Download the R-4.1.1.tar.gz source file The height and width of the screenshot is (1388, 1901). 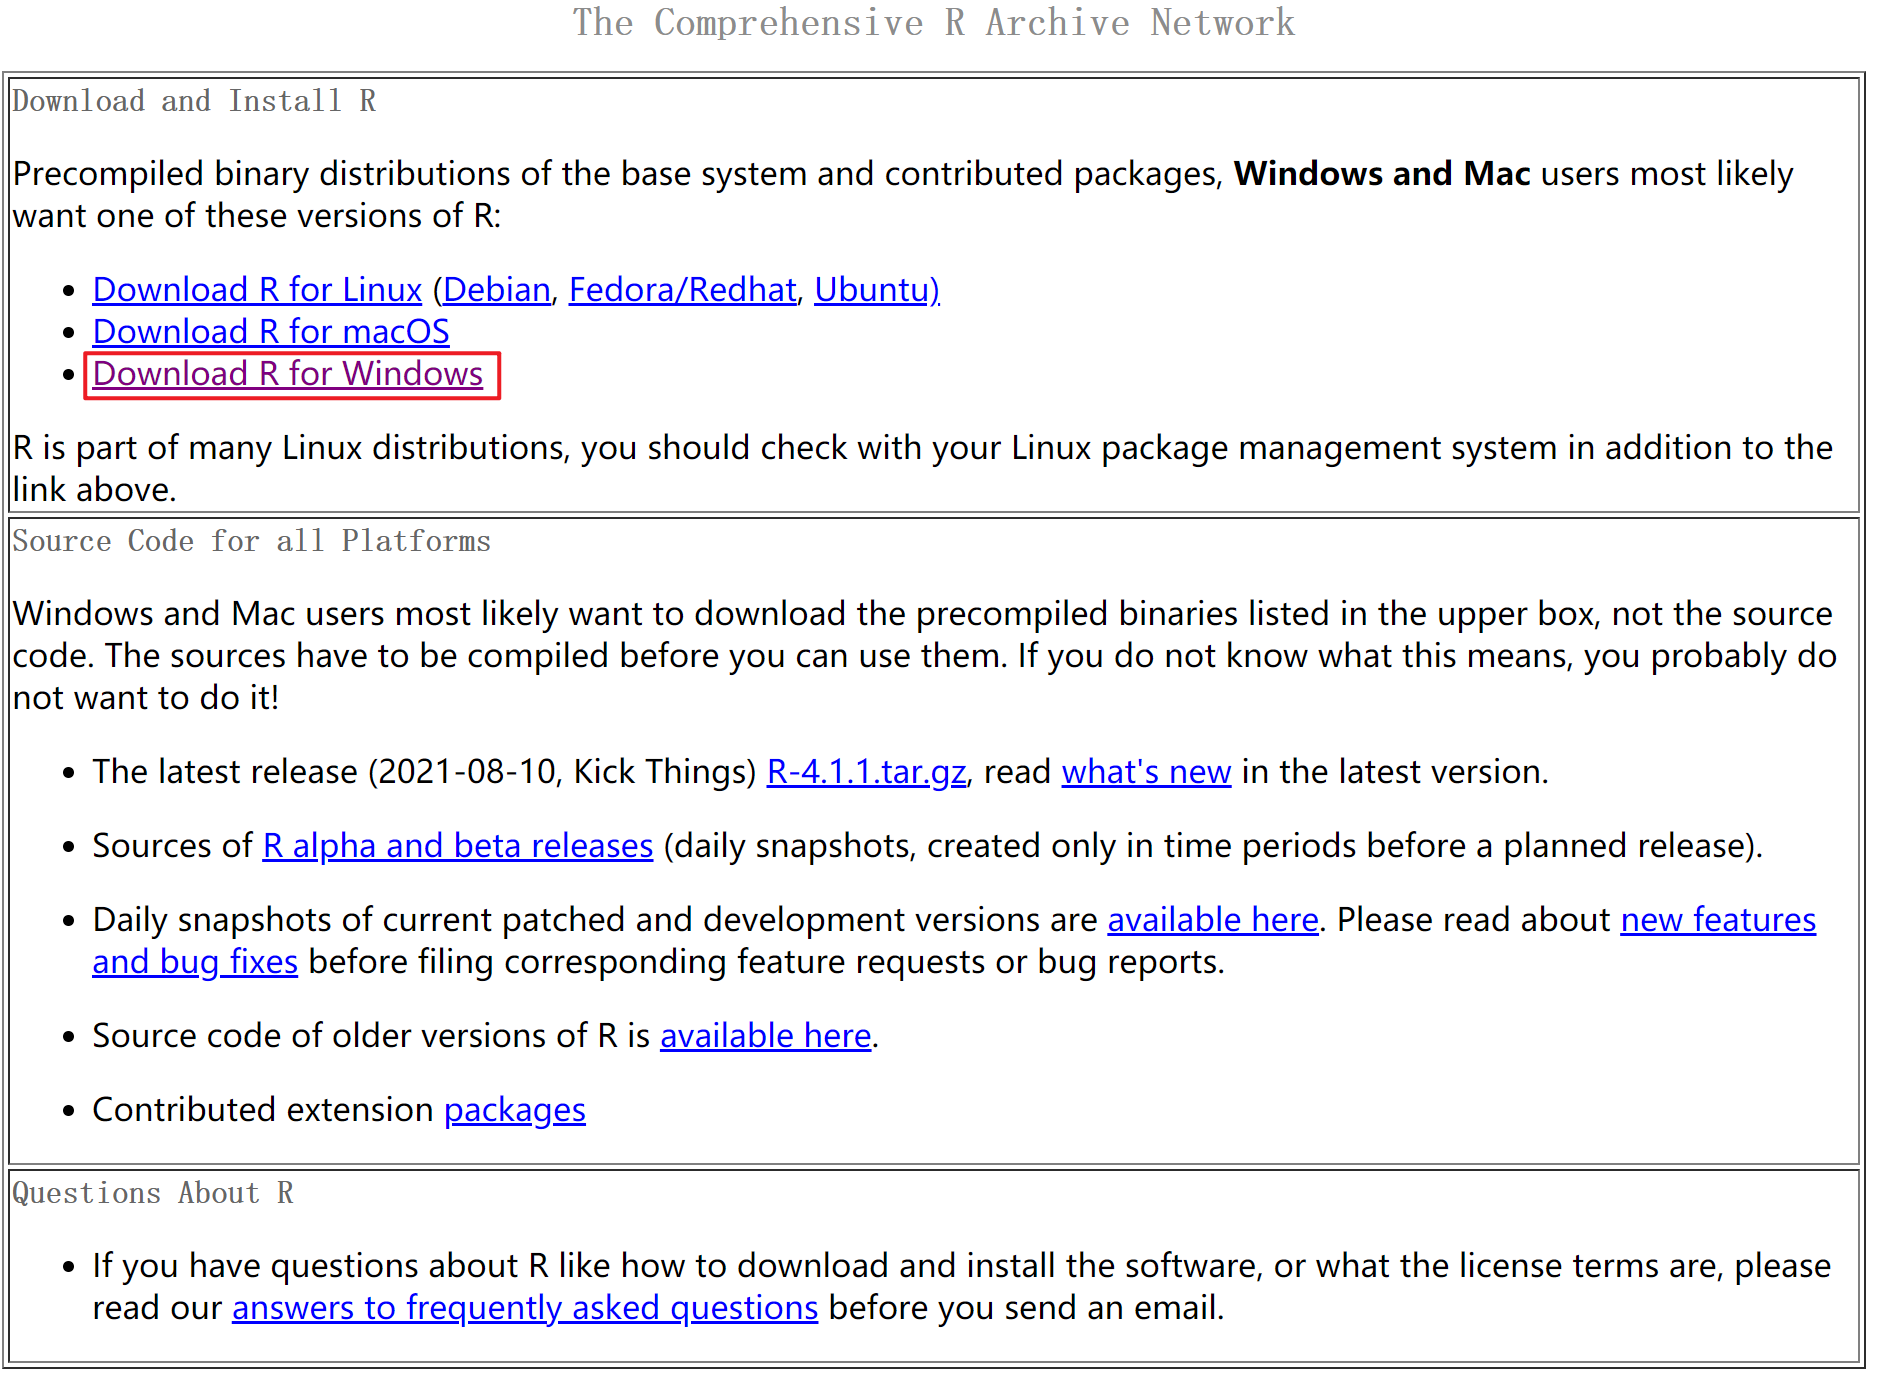866,772
